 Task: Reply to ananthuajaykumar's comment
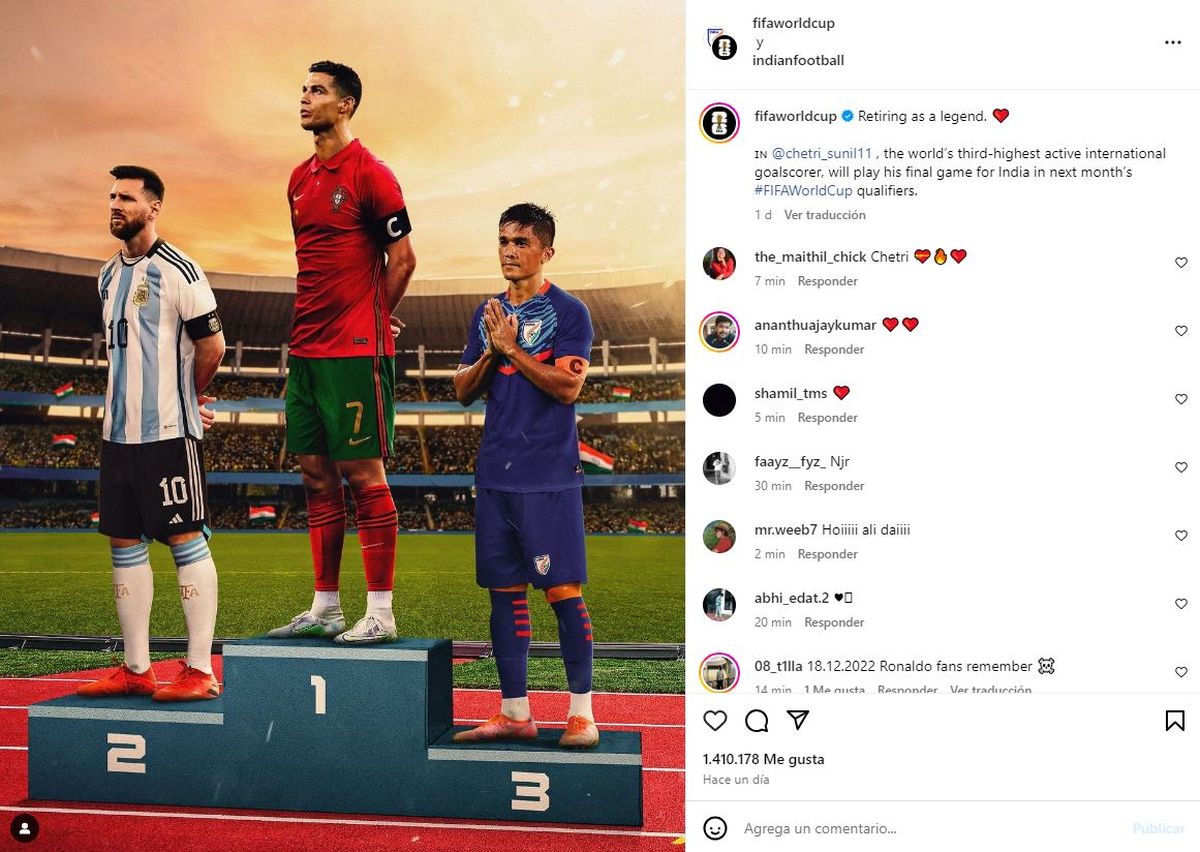pyautogui.click(x=834, y=349)
